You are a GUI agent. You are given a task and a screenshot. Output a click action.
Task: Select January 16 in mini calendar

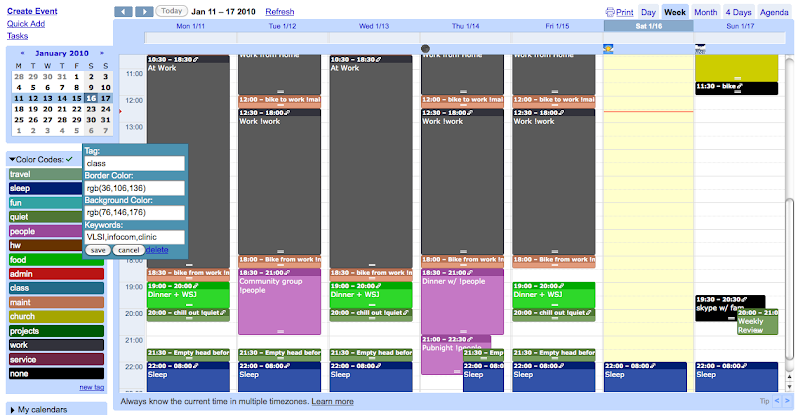[x=91, y=98]
